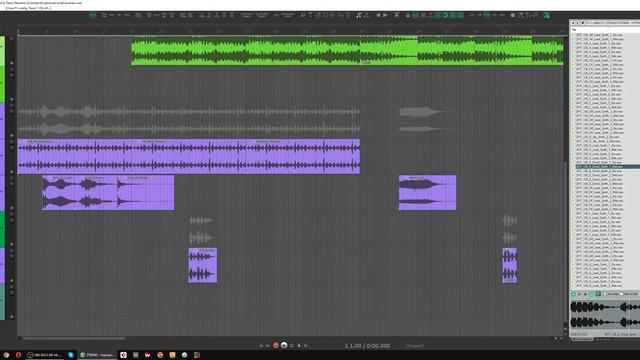Click the toolbar play triangle icon
This screenshot has height=360, width=640.
tap(385, 15)
